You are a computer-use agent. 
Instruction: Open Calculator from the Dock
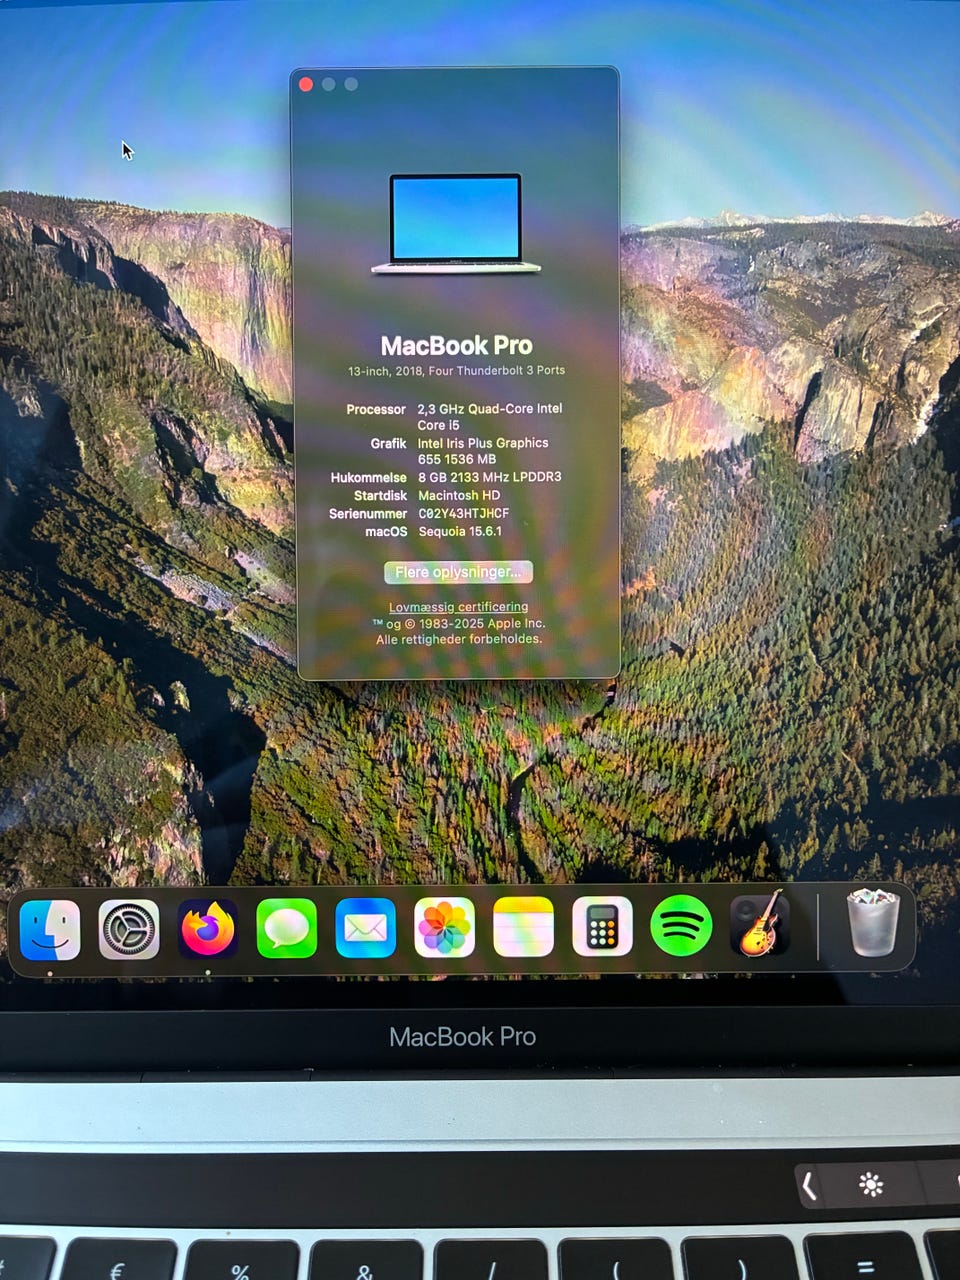[602, 928]
